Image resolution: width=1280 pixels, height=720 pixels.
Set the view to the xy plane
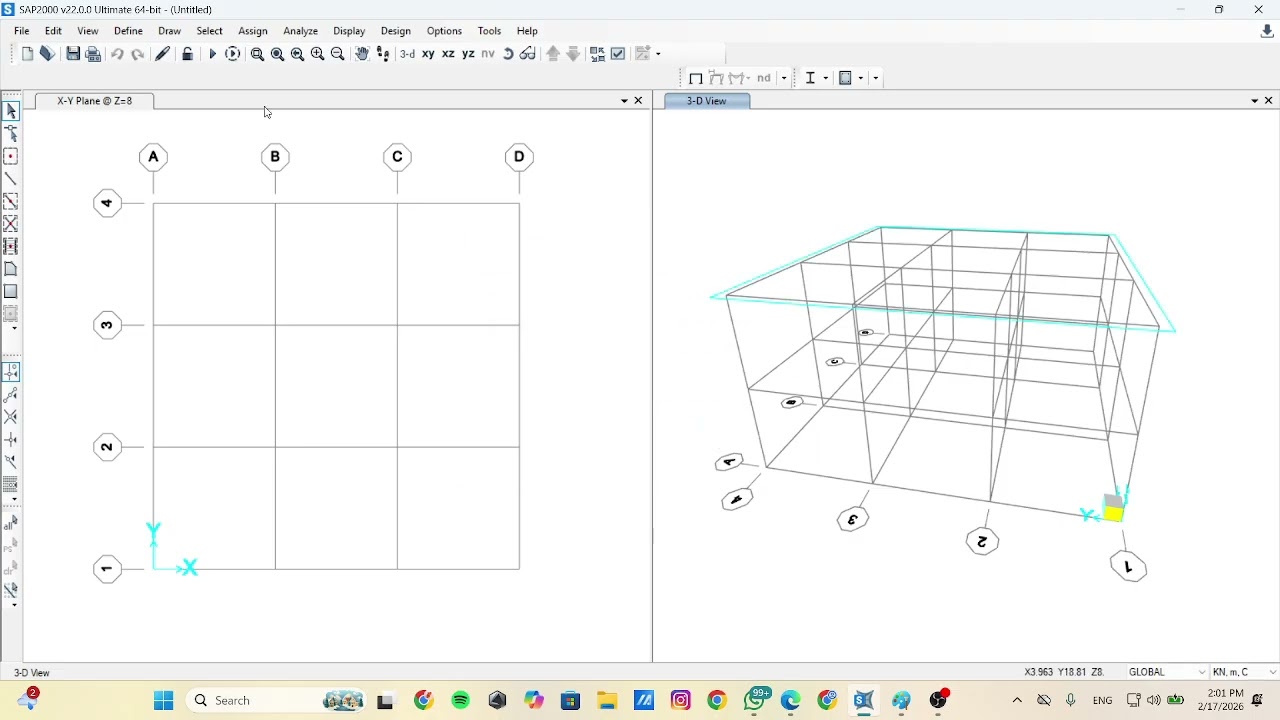[x=428, y=54]
